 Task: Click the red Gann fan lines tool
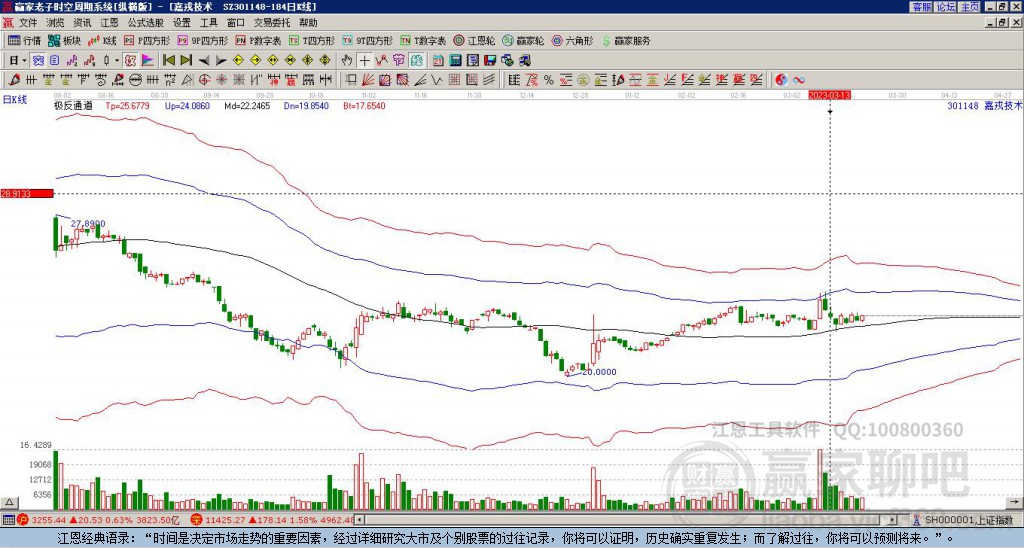[x=367, y=80]
